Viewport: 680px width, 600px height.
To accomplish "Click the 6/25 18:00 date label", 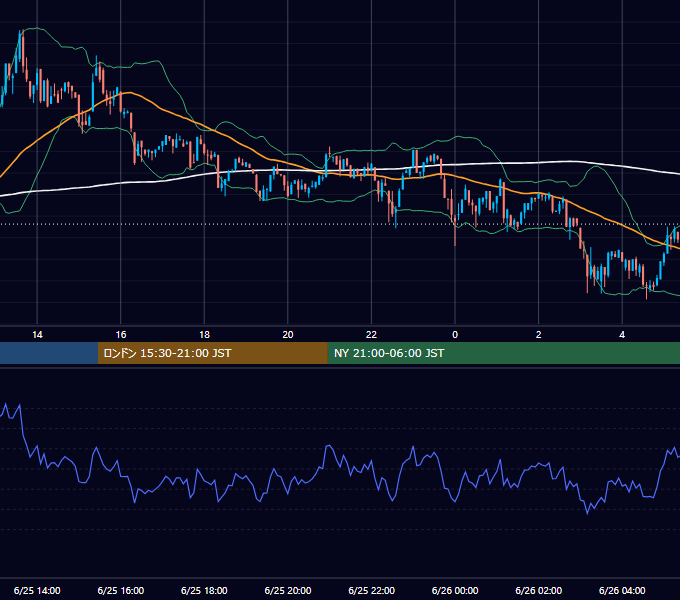I will click(204, 590).
